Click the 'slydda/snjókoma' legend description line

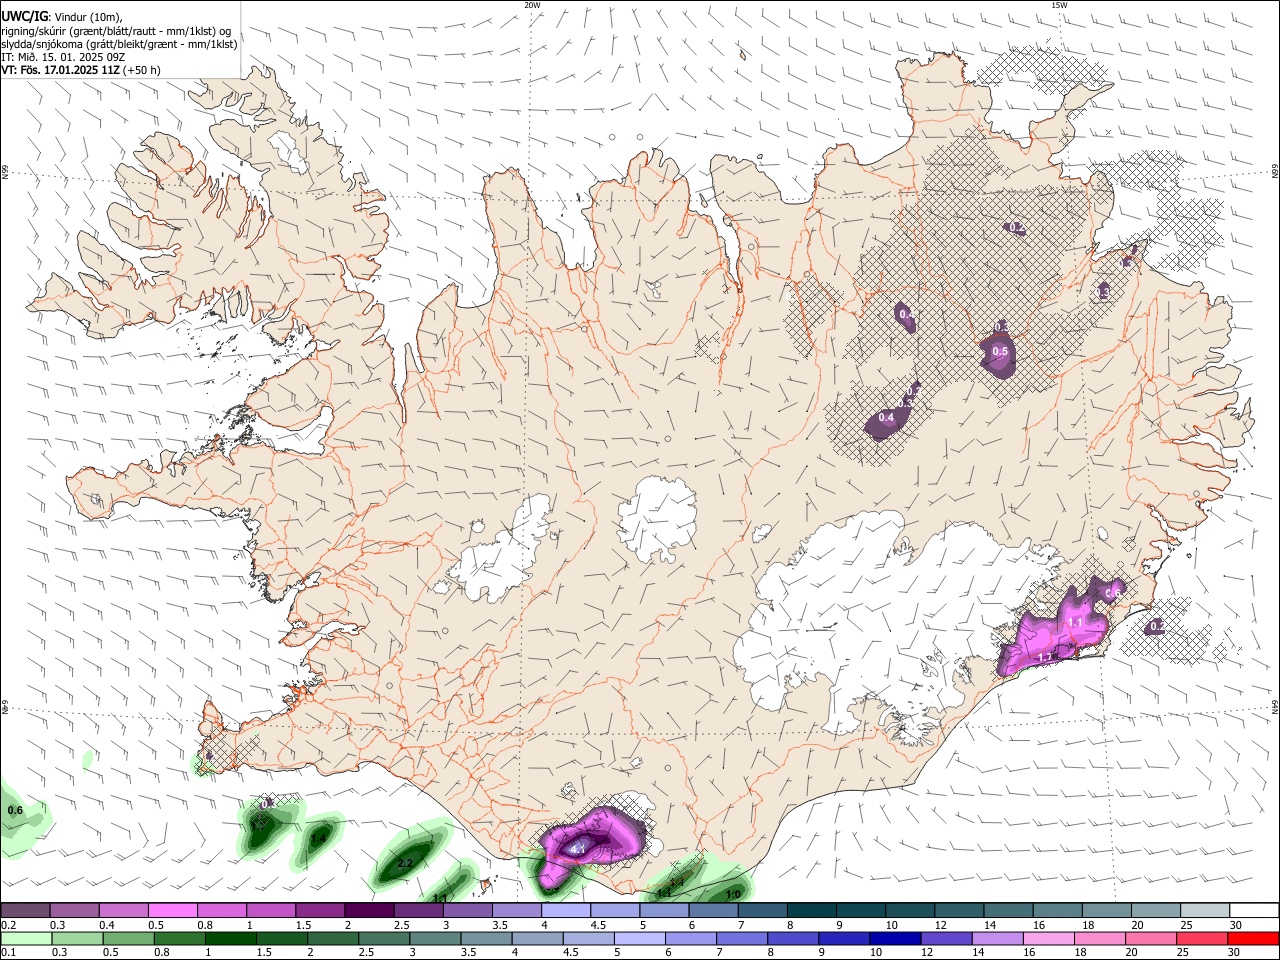pos(119,44)
